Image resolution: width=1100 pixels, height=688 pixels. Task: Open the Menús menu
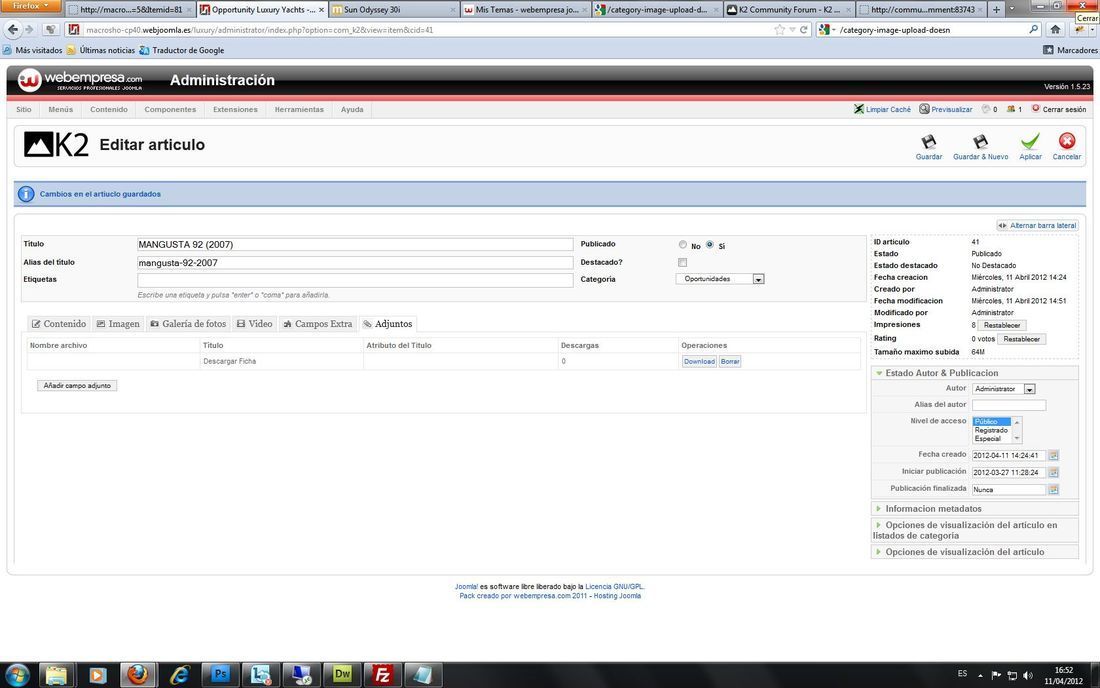click(60, 109)
